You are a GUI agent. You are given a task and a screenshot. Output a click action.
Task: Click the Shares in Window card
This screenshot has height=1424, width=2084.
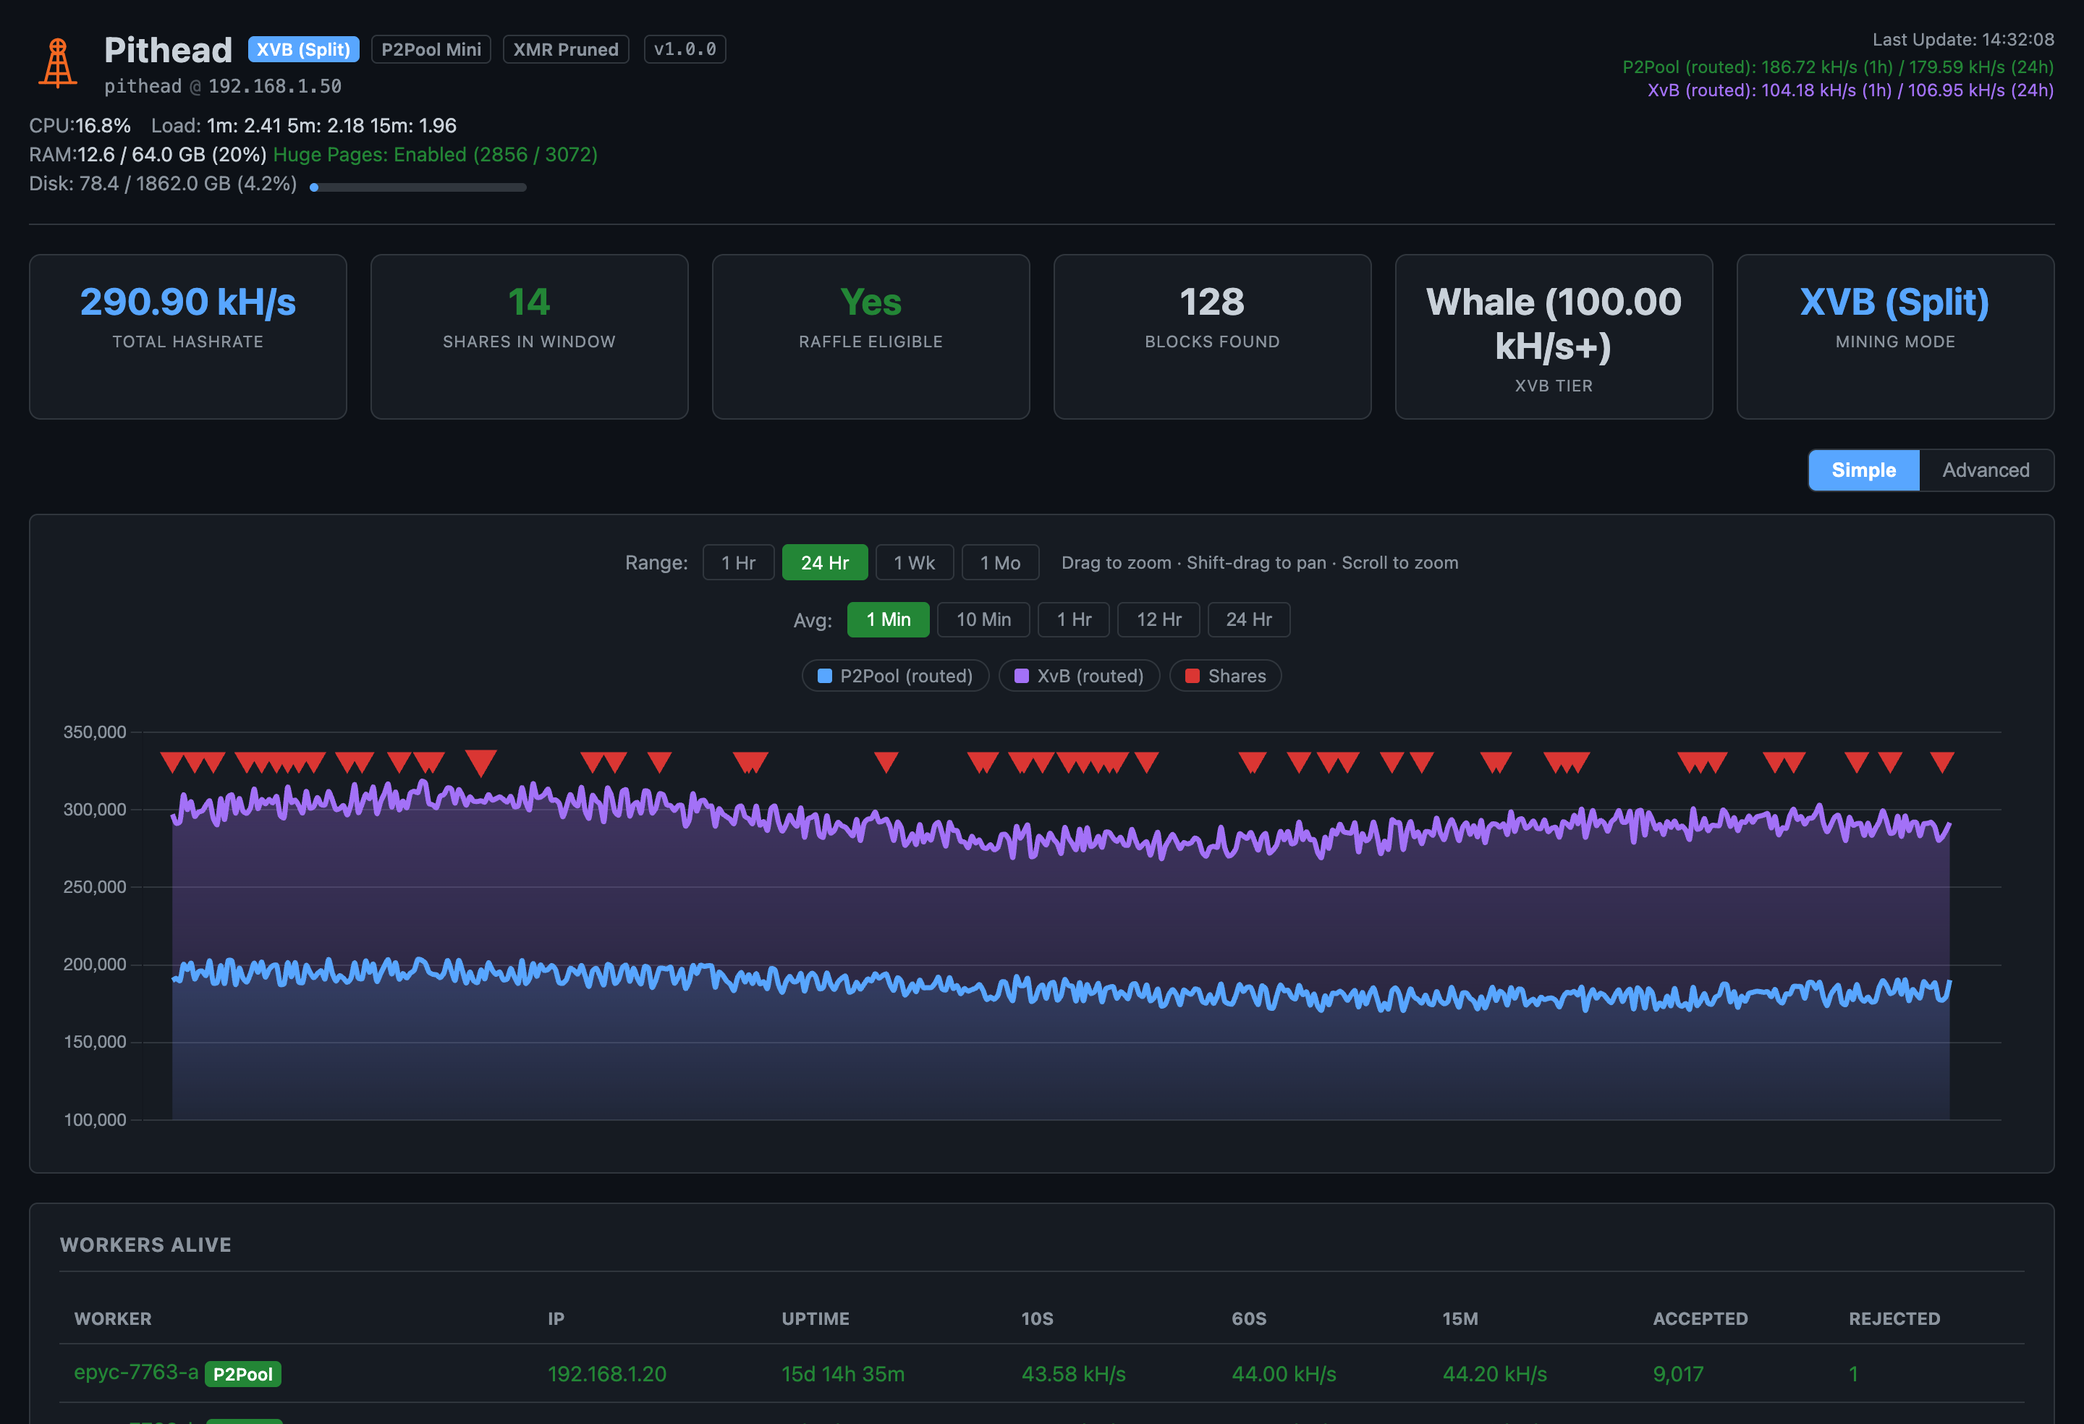(529, 336)
